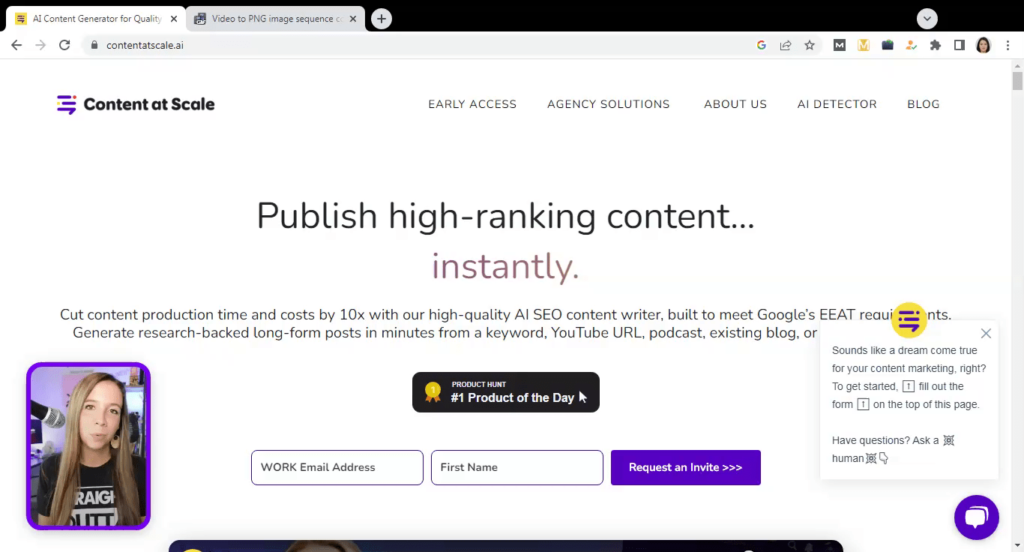Open the ABOUT US menu item
This screenshot has height=552, width=1024.
735,104
